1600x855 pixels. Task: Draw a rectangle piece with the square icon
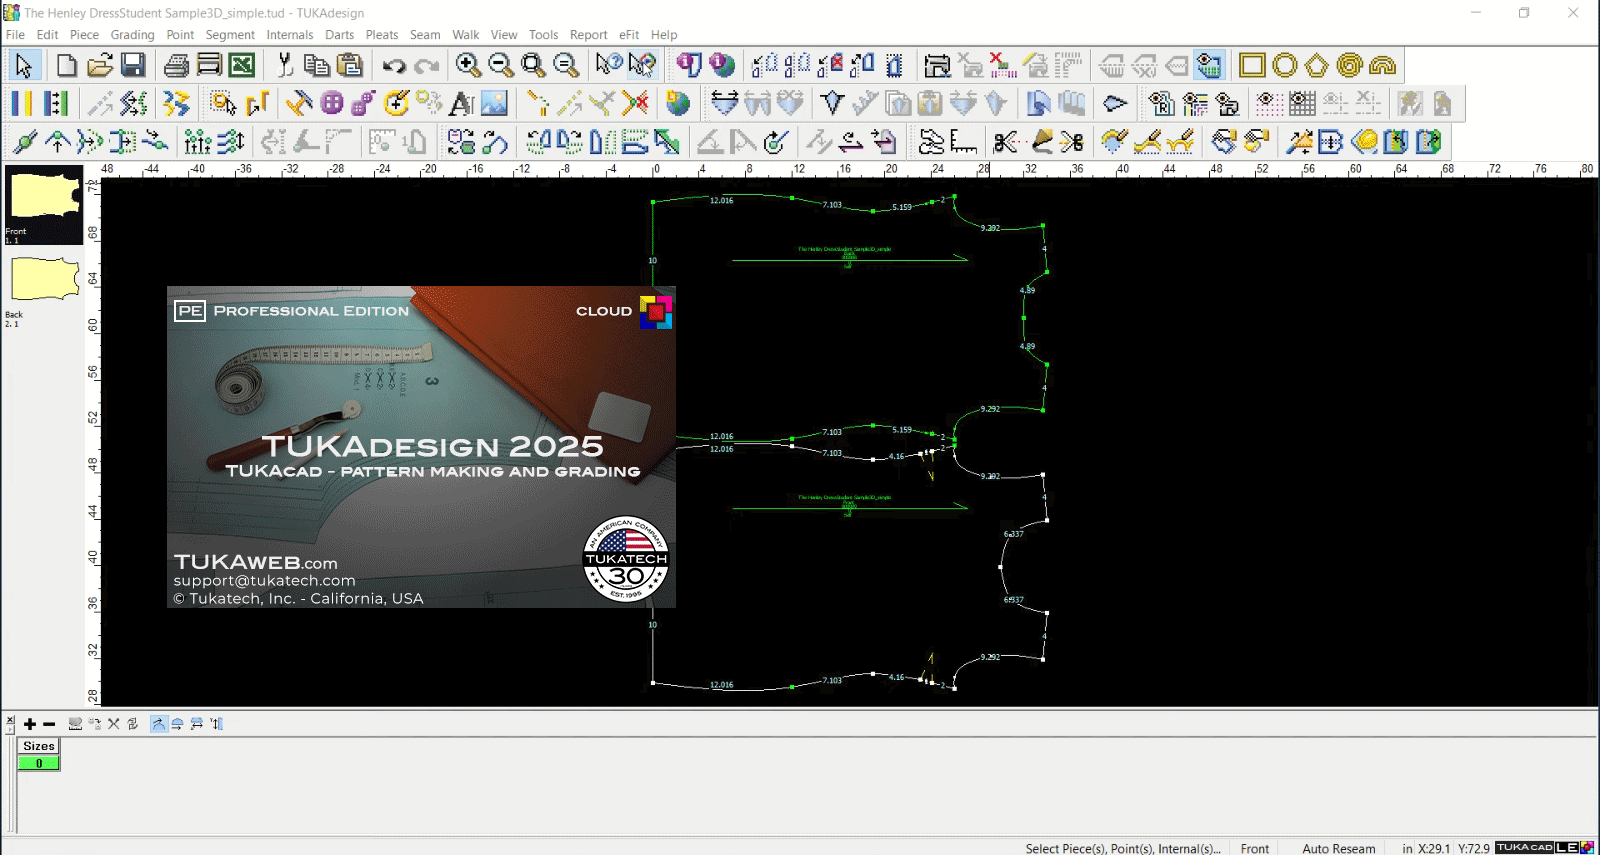click(x=1252, y=66)
